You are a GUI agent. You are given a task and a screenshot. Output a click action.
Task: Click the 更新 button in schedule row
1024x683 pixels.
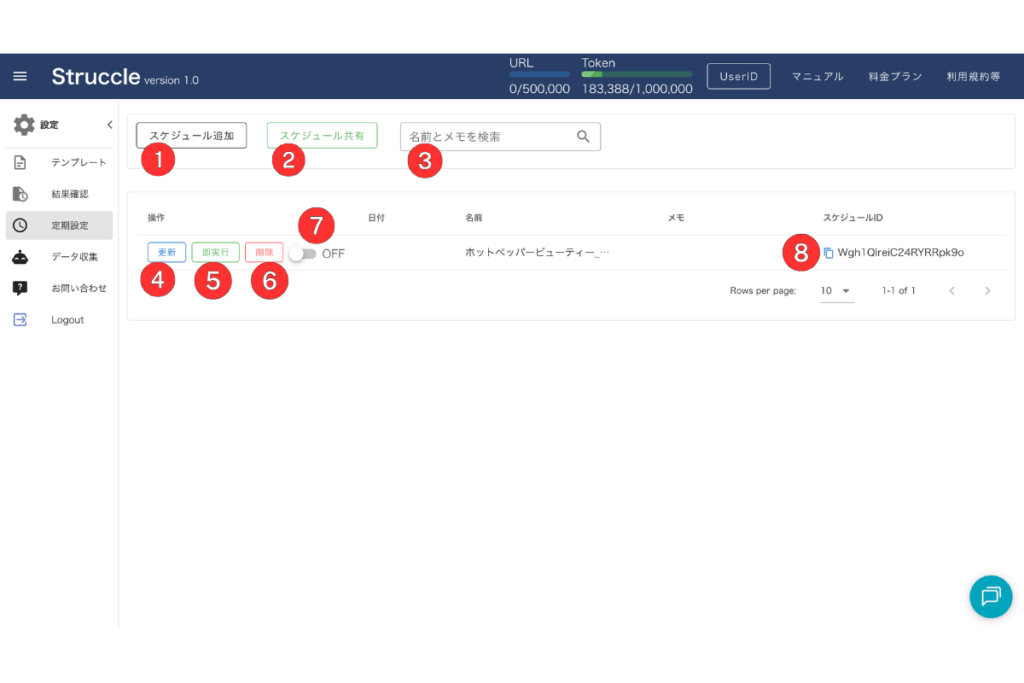[166, 253]
